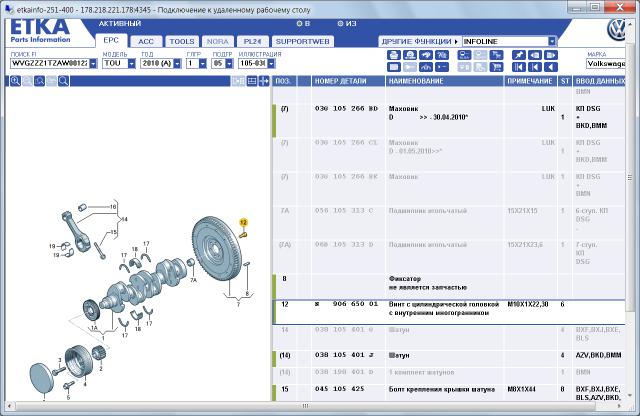Viewport: 640px width, 416px height.
Task: Click the question-mark style icon in top toolbar row
Action: [442, 55]
